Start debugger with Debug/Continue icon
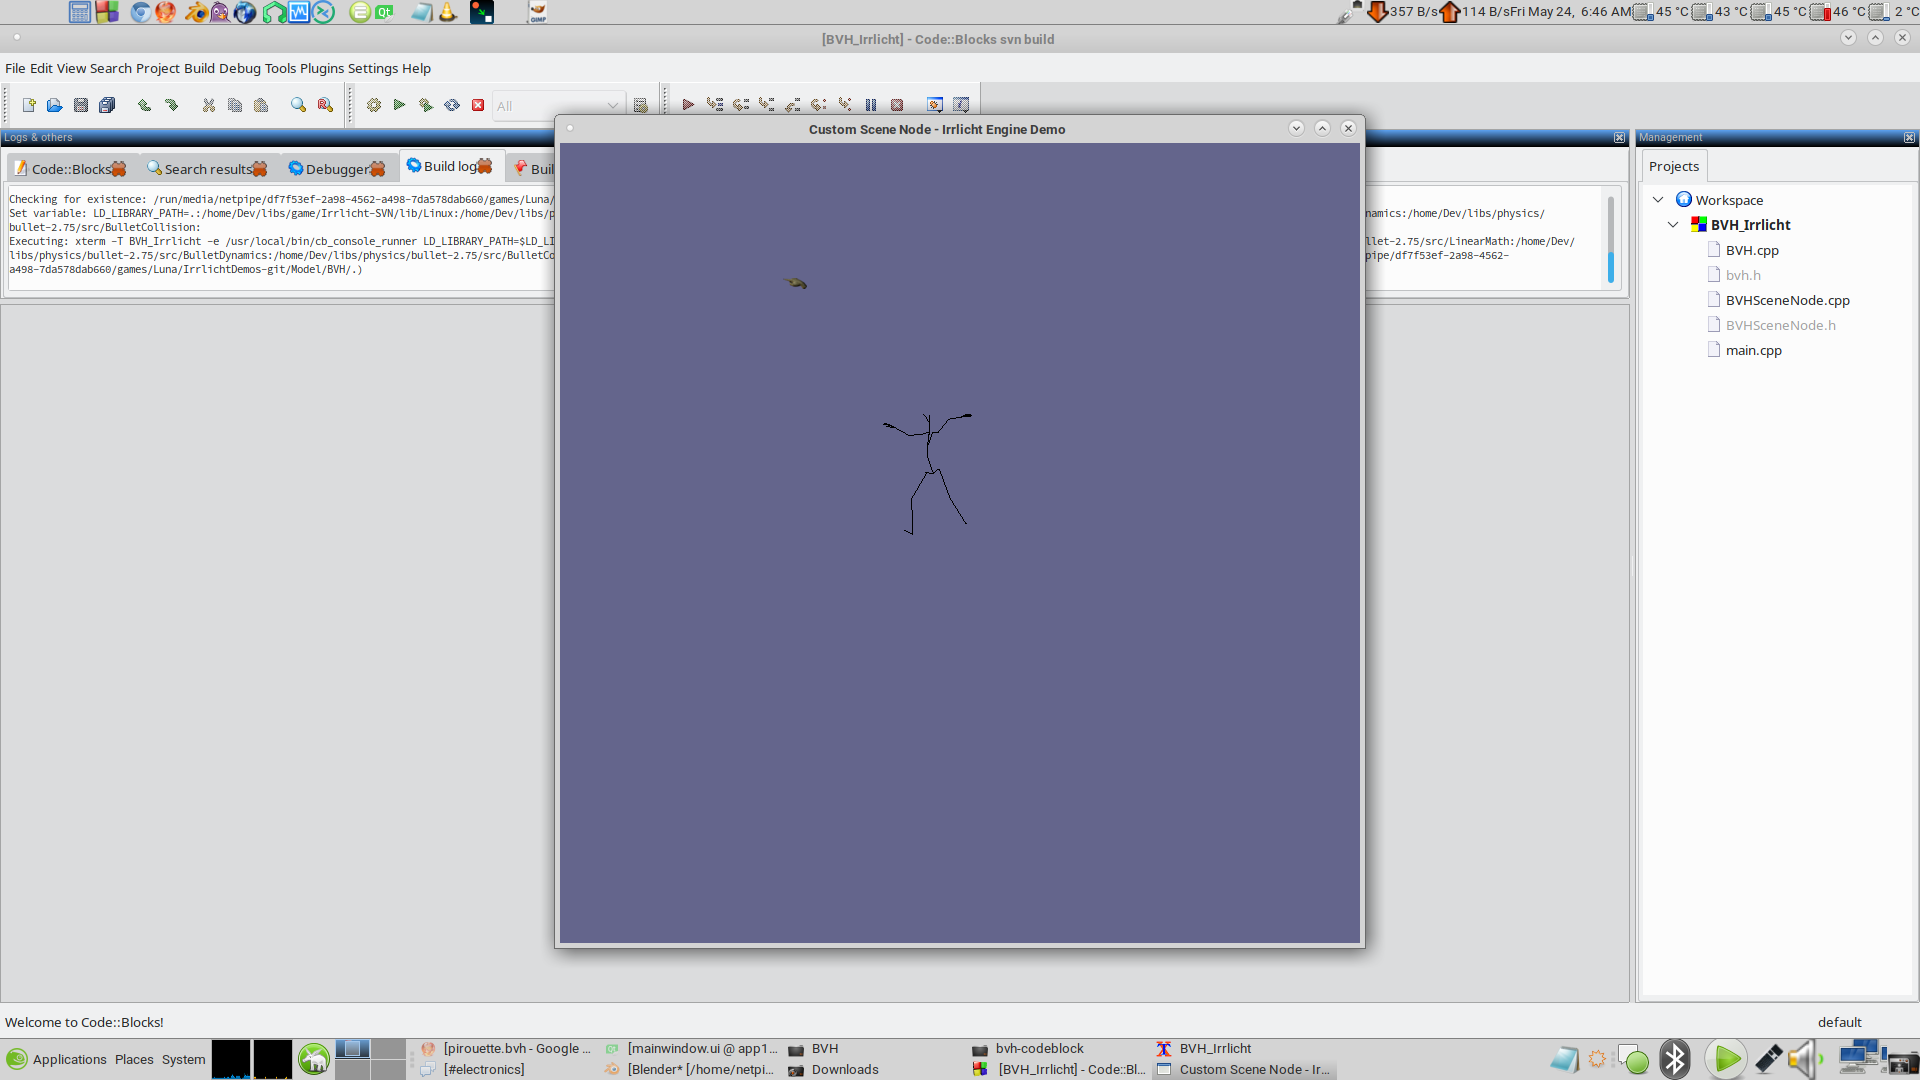This screenshot has width=1920, height=1080. pyautogui.click(x=688, y=105)
